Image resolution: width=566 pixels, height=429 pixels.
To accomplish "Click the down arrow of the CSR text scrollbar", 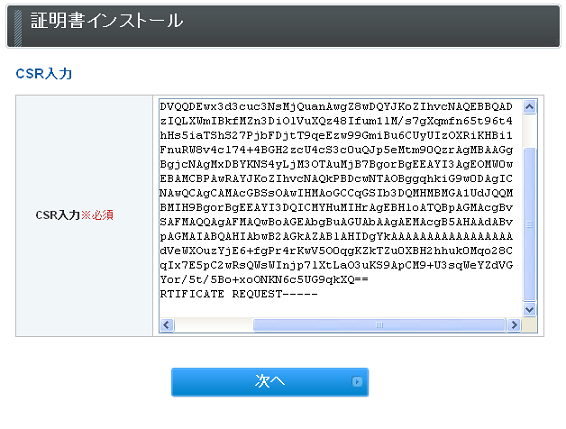I will (529, 309).
